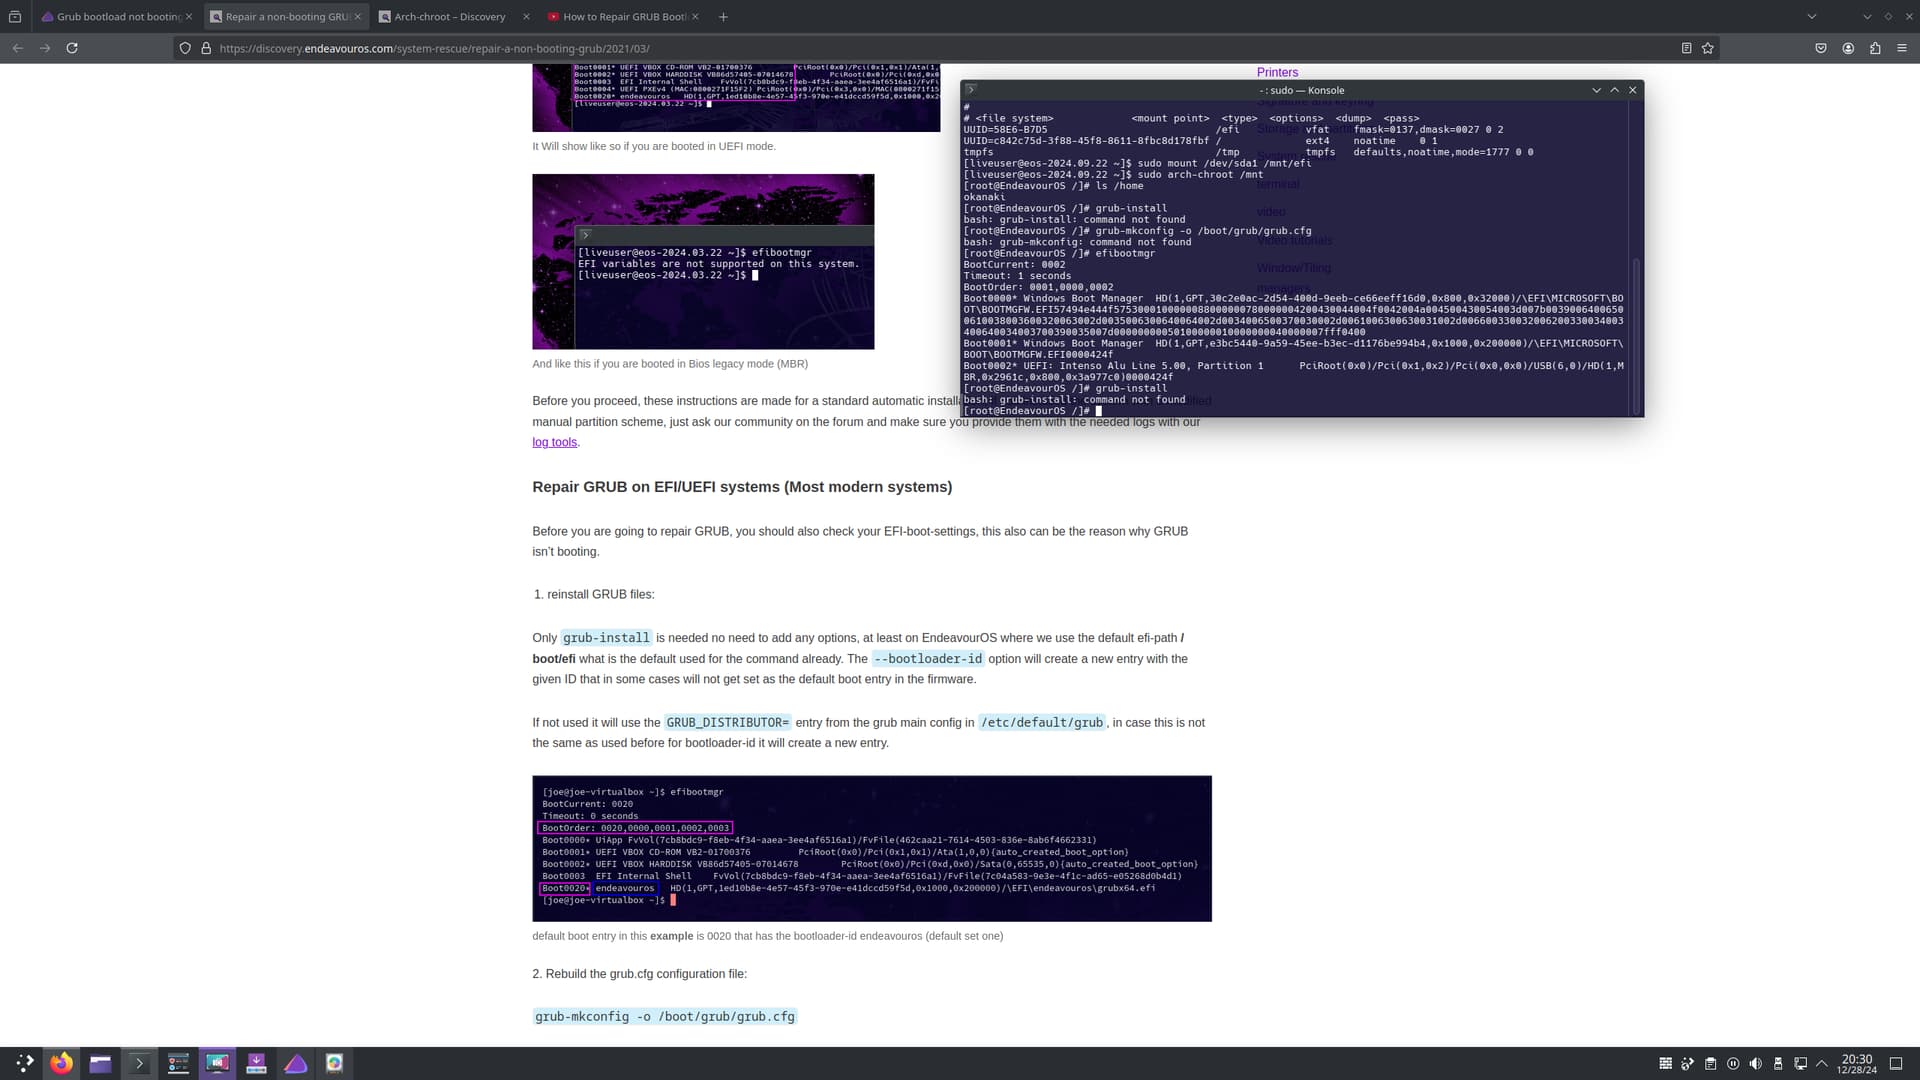This screenshot has width=1920, height=1080.
Task: Open the 'Printers' sidebar link
Action: point(1277,72)
